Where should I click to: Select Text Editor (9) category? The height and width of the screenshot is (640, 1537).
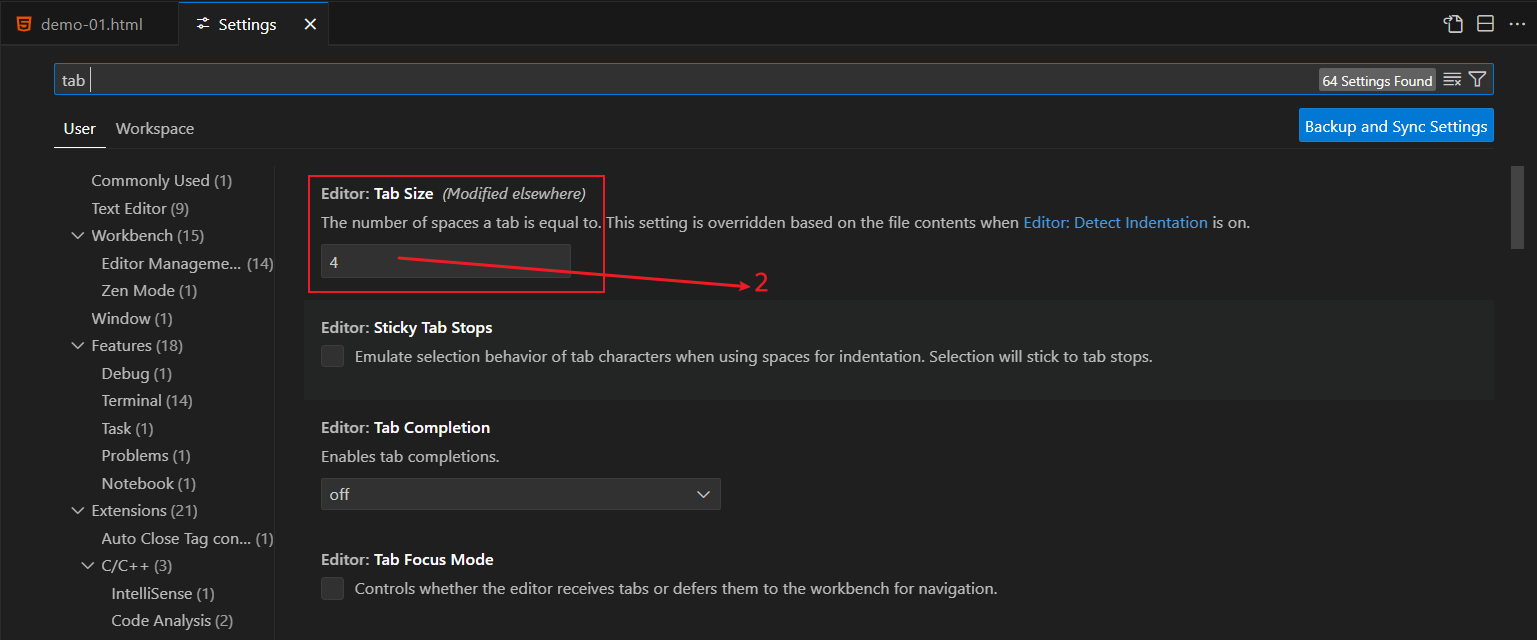point(140,209)
